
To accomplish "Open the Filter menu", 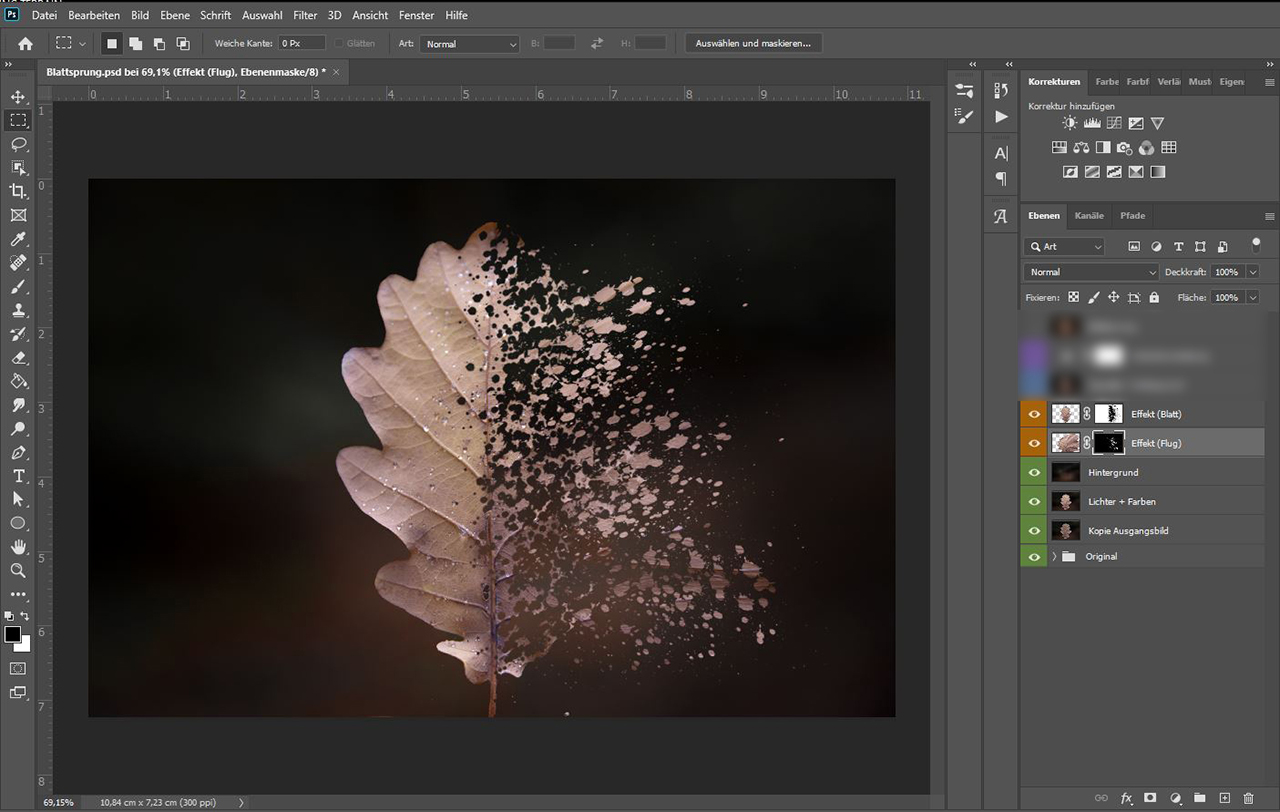I will point(305,15).
